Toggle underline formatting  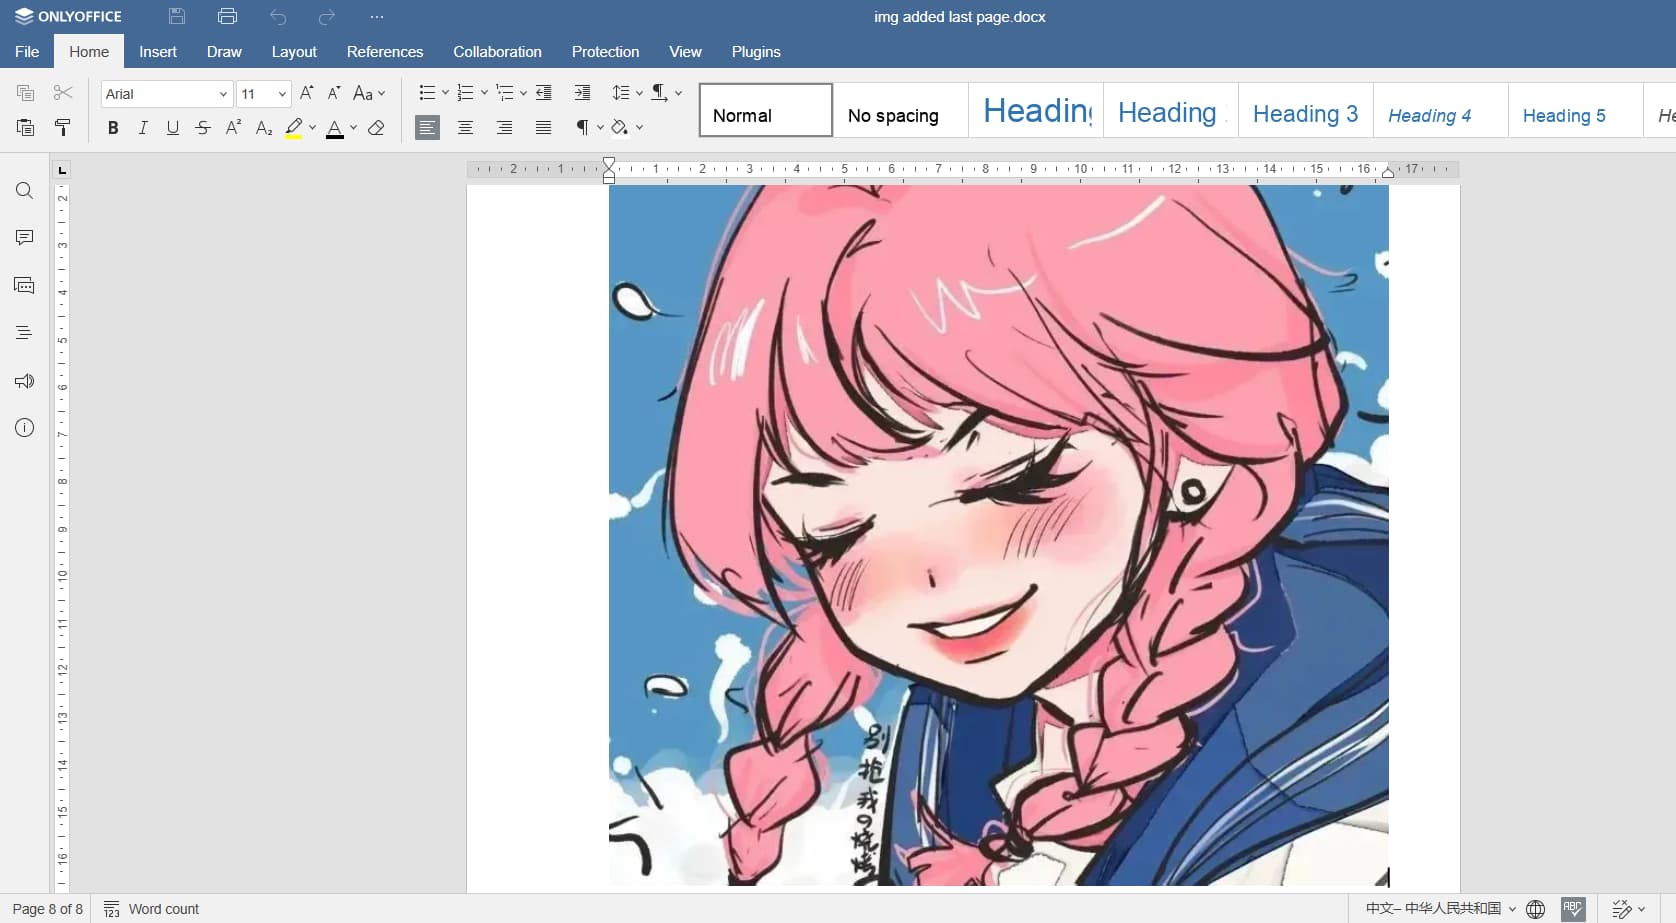click(x=173, y=127)
